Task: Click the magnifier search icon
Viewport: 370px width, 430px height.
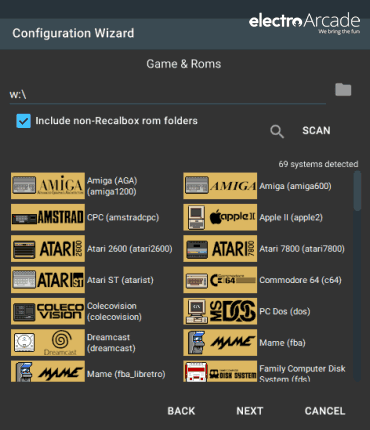Action: [x=277, y=131]
